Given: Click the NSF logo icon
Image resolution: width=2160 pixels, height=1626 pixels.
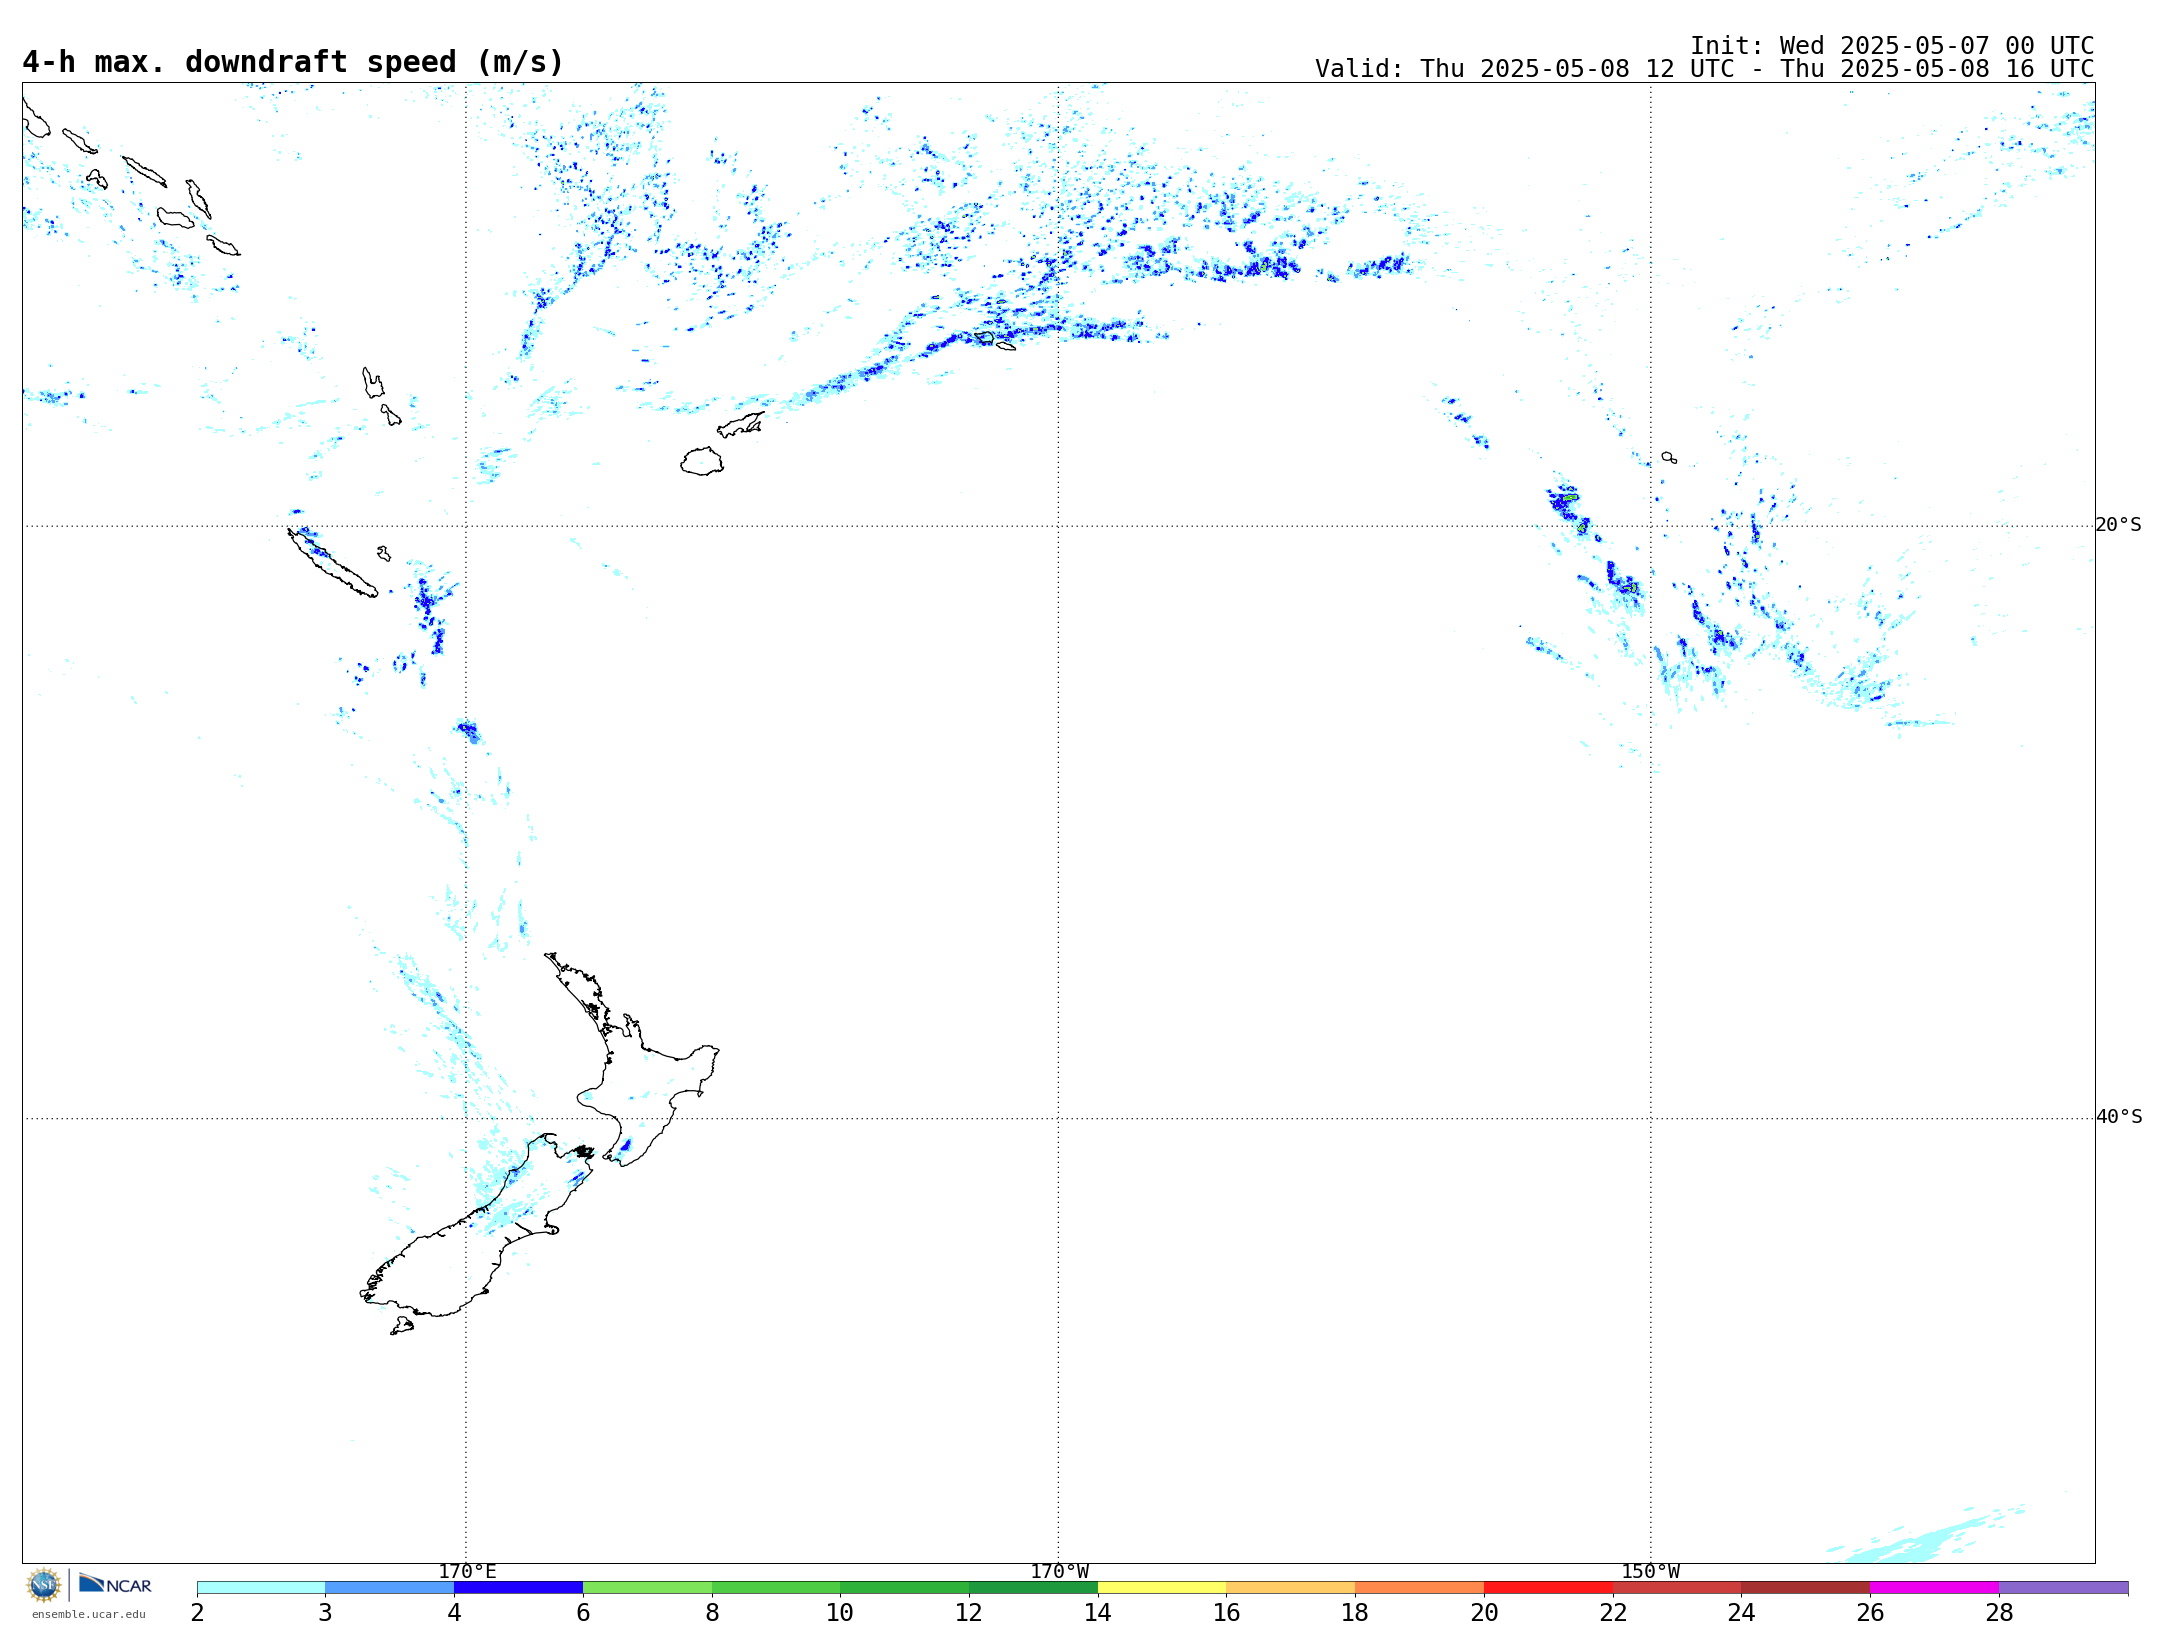Looking at the screenshot, I should (x=44, y=1585).
